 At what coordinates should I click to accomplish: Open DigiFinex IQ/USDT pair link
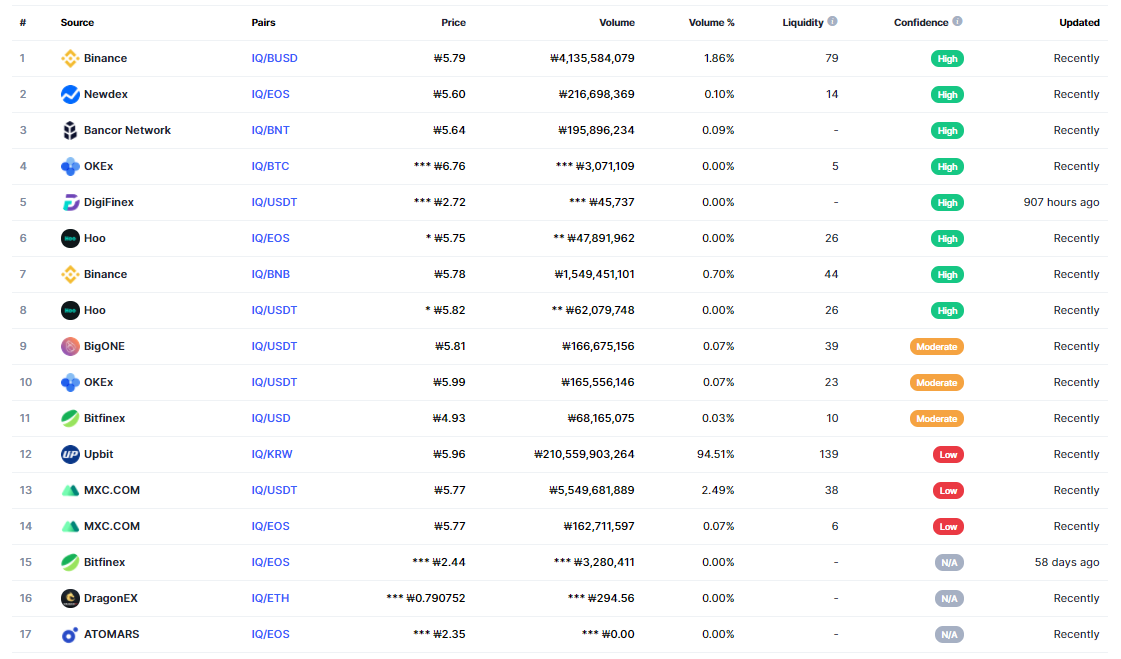click(274, 202)
